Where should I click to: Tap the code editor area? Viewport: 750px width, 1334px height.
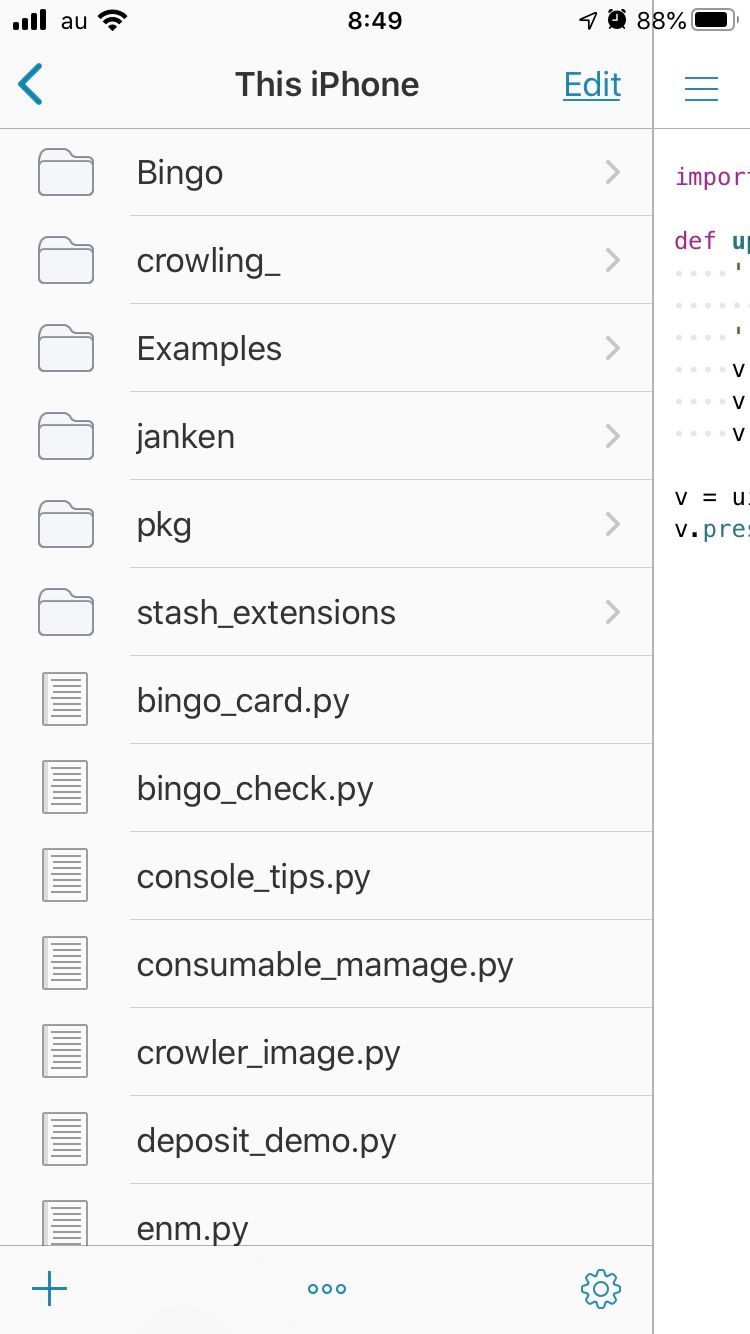(703, 700)
